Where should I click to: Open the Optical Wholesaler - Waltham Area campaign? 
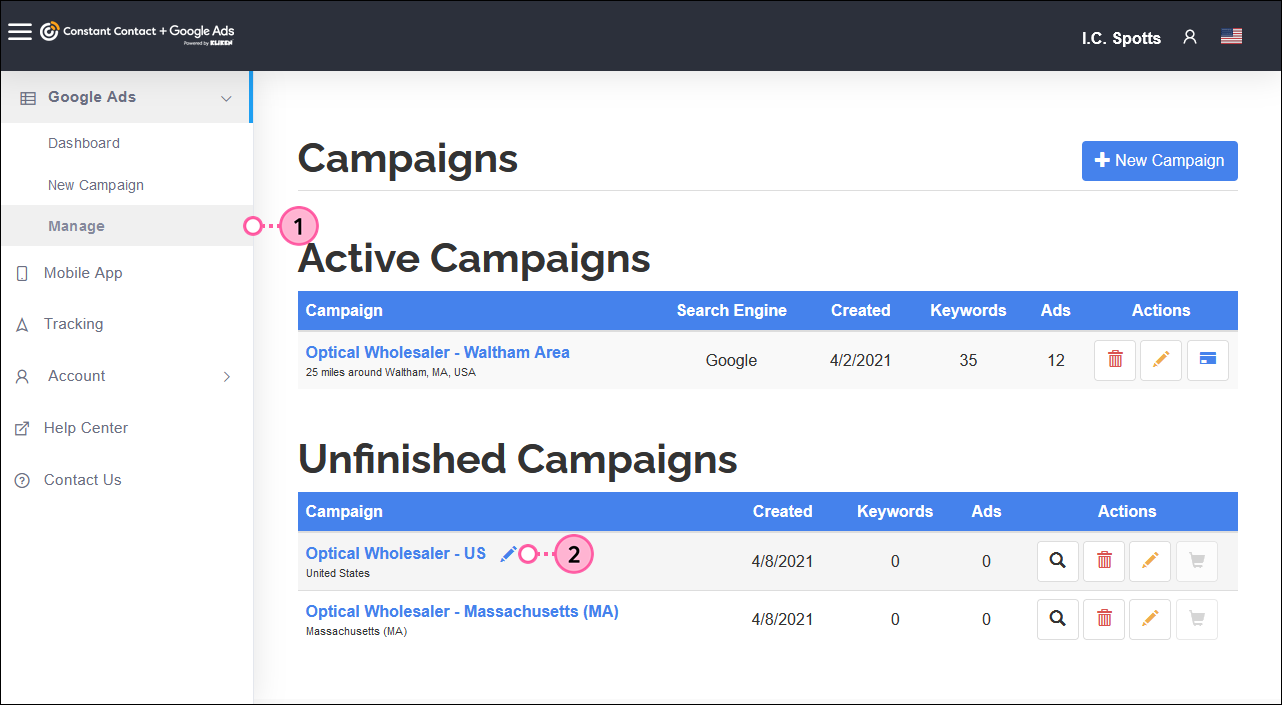[x=437, y=352]
